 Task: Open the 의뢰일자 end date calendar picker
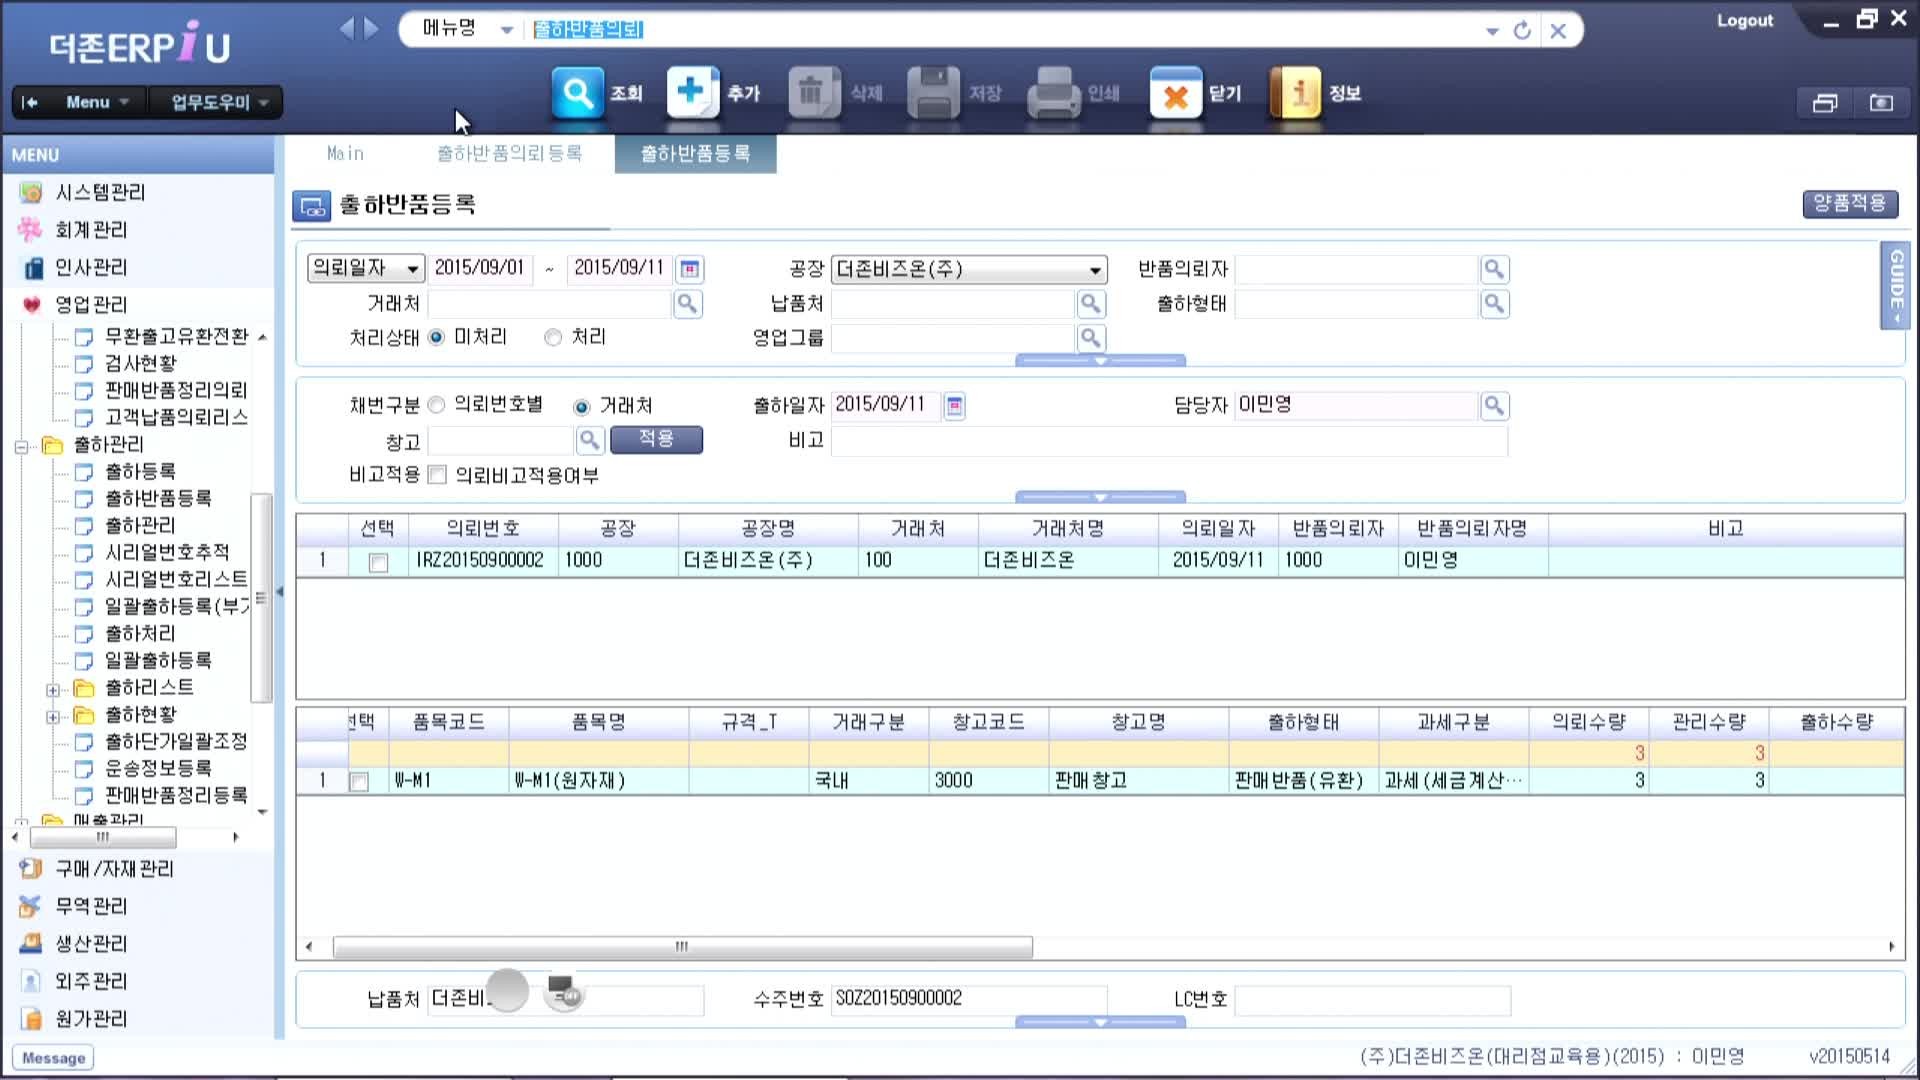(690, 269)
